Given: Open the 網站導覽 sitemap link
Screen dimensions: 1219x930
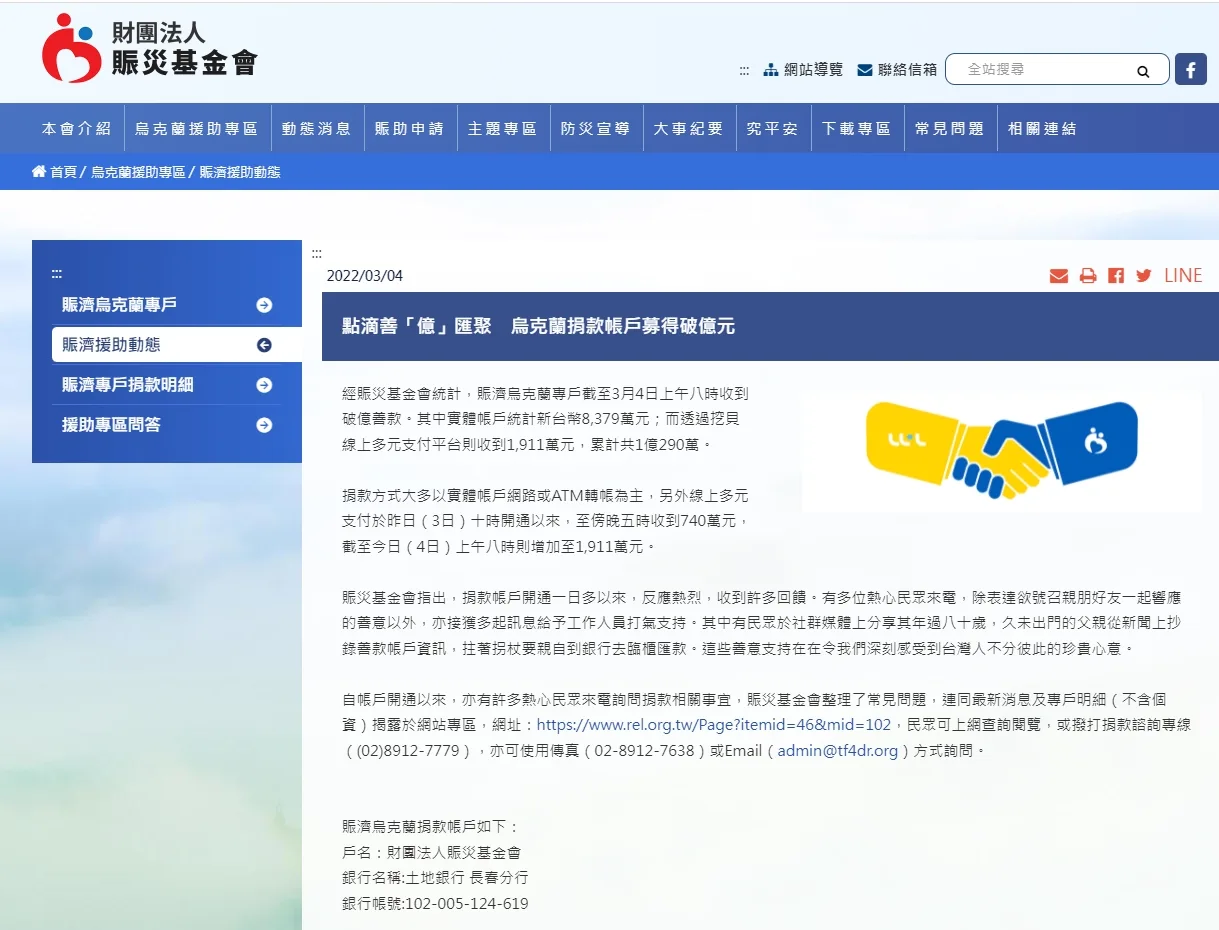Looking at the screenshot, I should coord(803,70).
